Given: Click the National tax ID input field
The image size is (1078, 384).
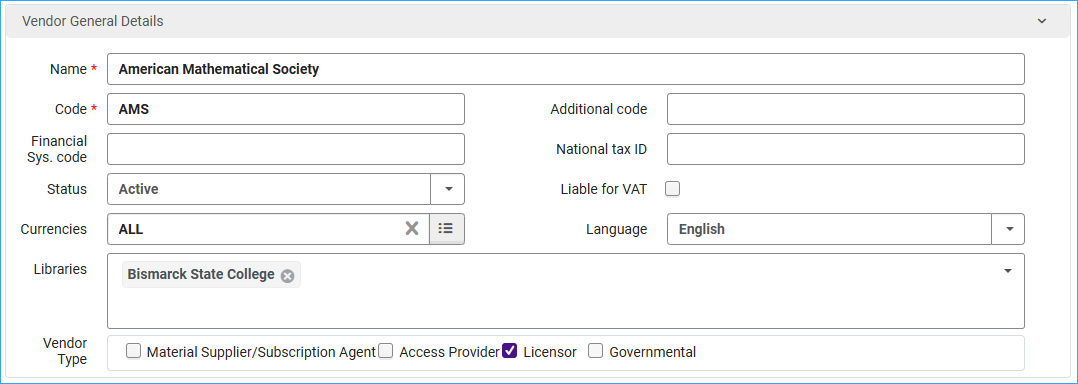Looking at the screenshot, I should point(846,149).
